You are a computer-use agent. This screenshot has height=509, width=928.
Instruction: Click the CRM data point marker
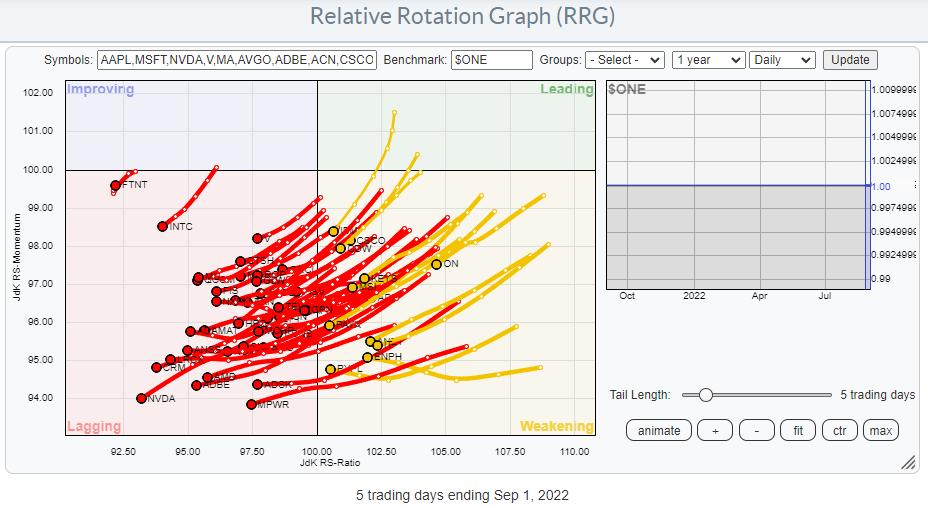click(156, 367)
